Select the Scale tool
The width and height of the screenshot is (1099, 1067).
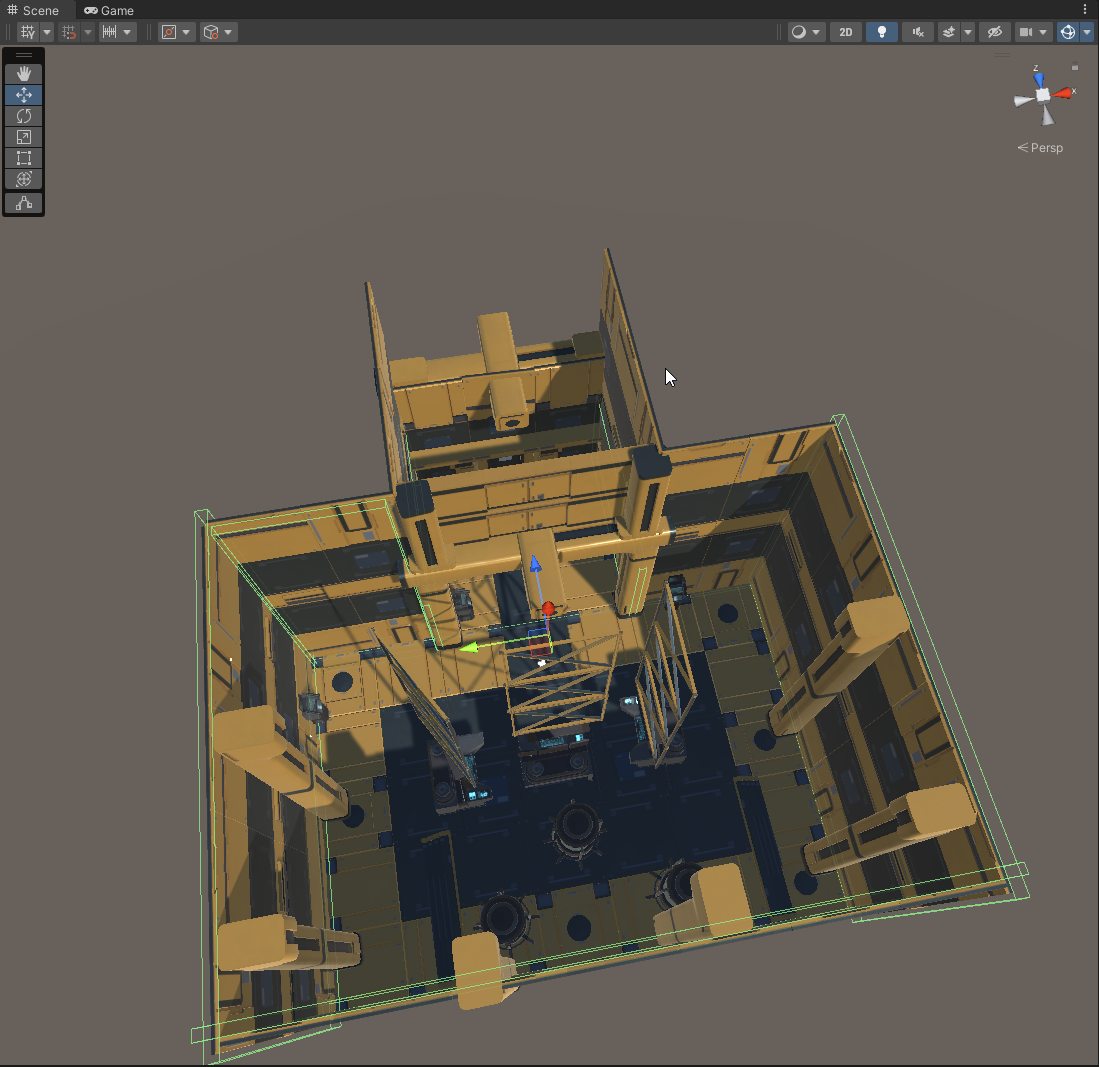(x=24, y=137)
